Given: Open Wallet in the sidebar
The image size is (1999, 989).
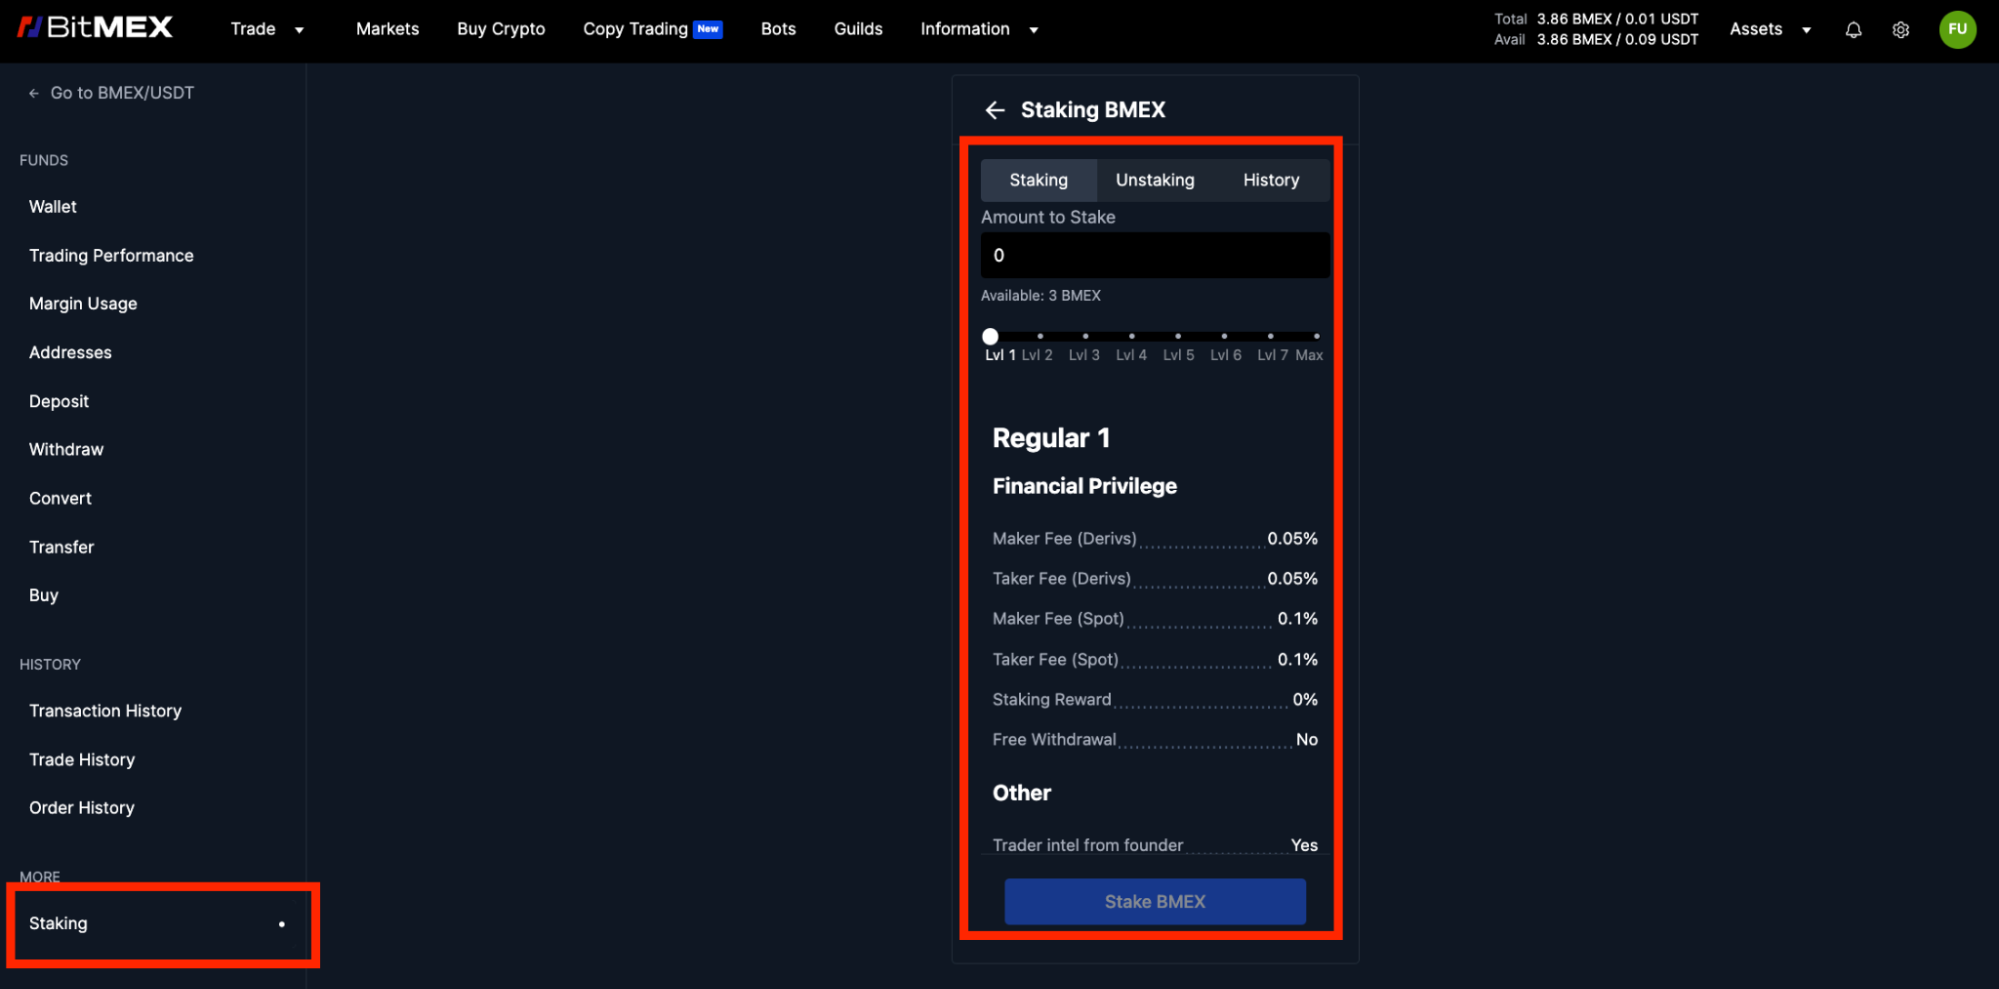Looking at the screenshot, I should (53, 207).
